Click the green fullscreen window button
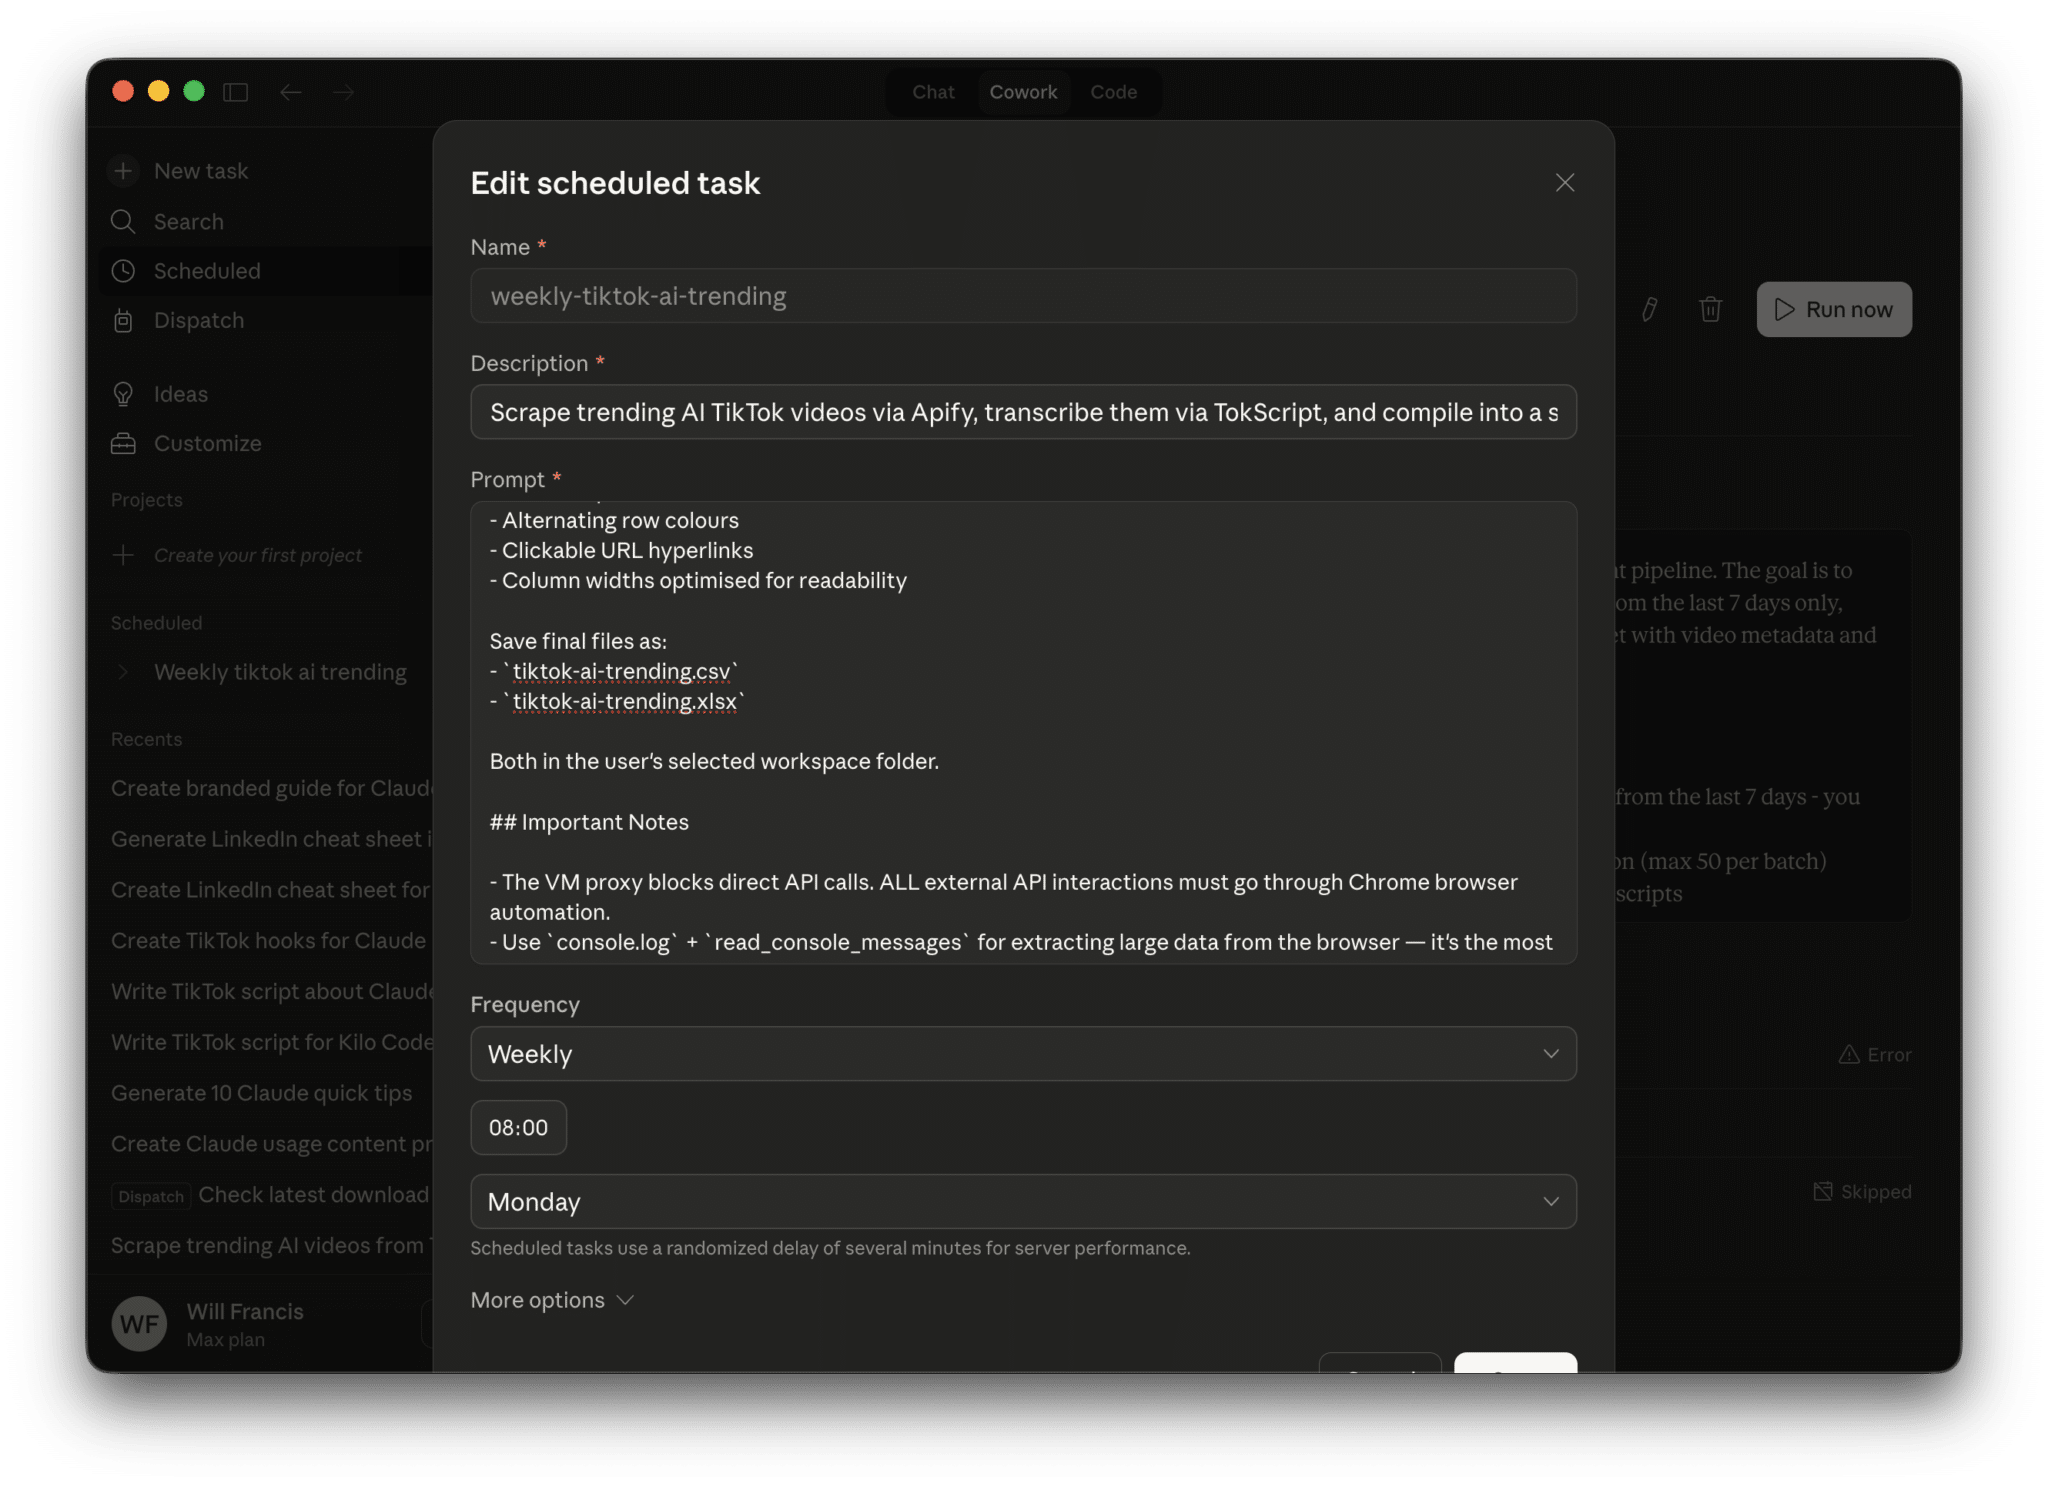 tap(194, 91)
